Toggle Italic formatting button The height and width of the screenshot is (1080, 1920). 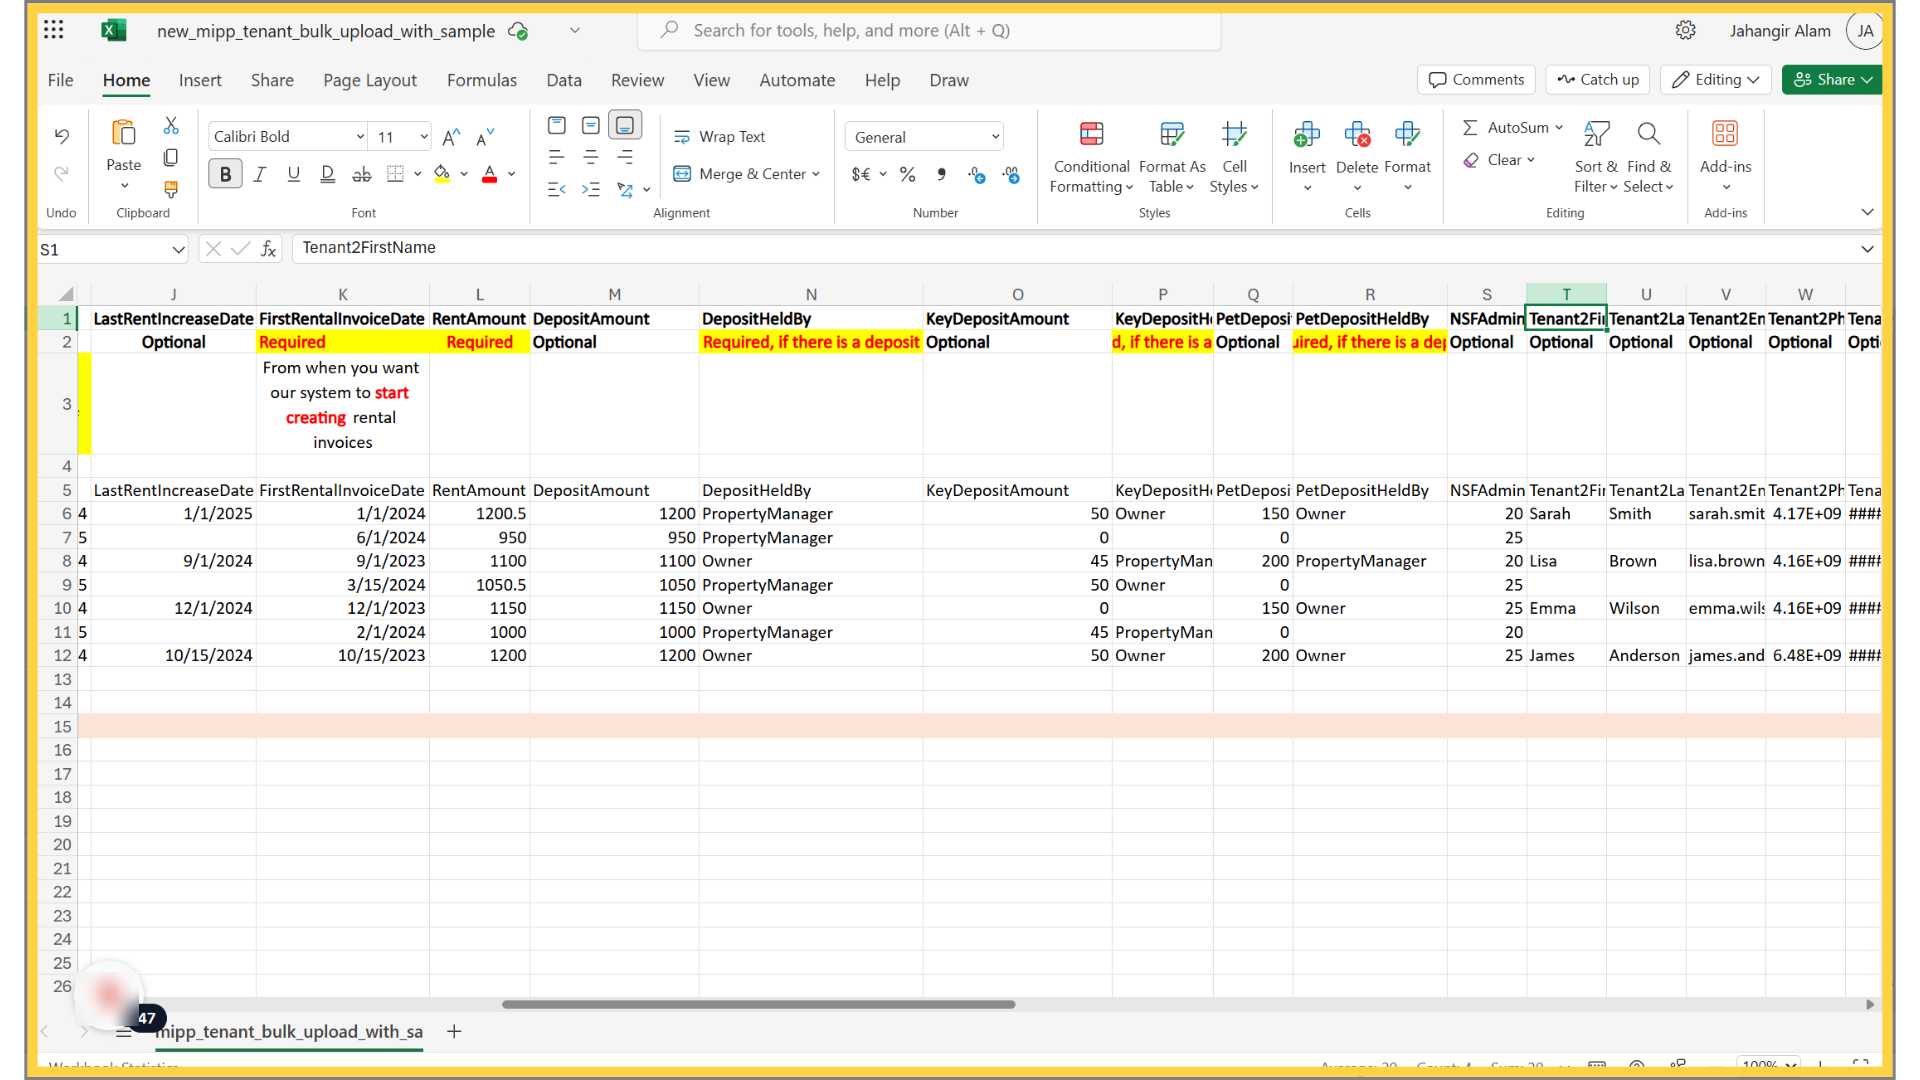(x=260, y=174)
